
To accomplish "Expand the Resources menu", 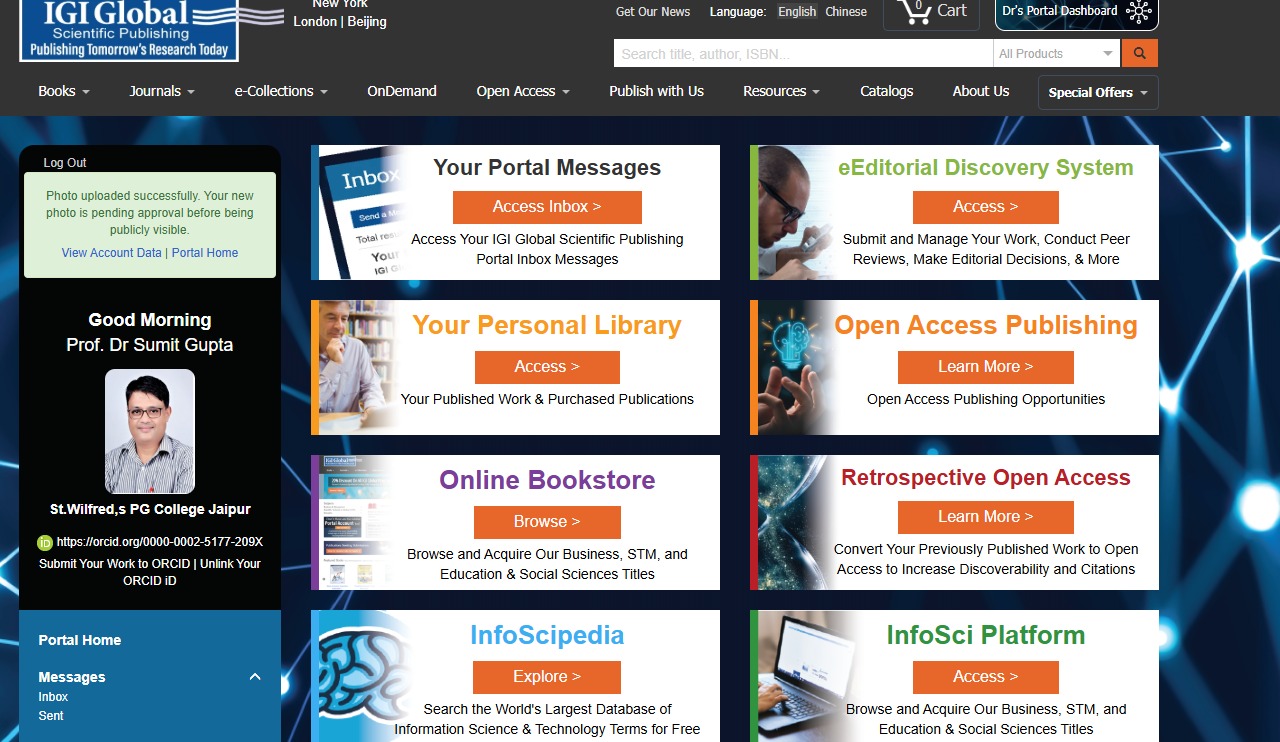I will click(781, 91).
